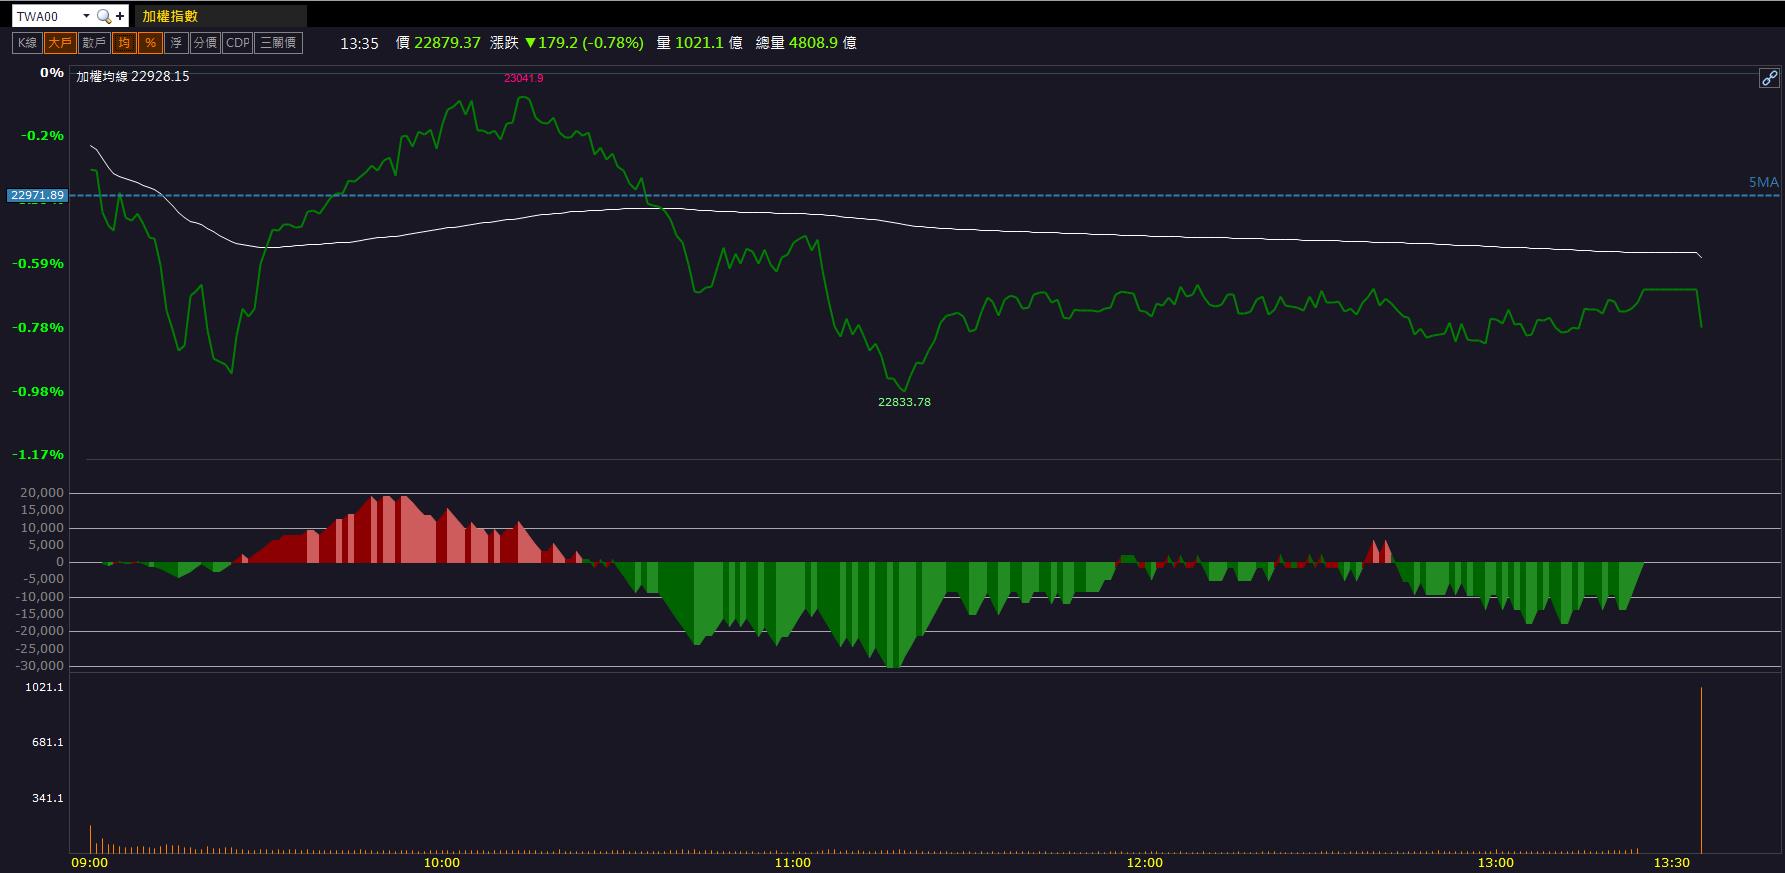The height and width of the screenshot is (873, 1785).
Task: Click the total volume value 4808.9
Action: (x=813, y=43)
